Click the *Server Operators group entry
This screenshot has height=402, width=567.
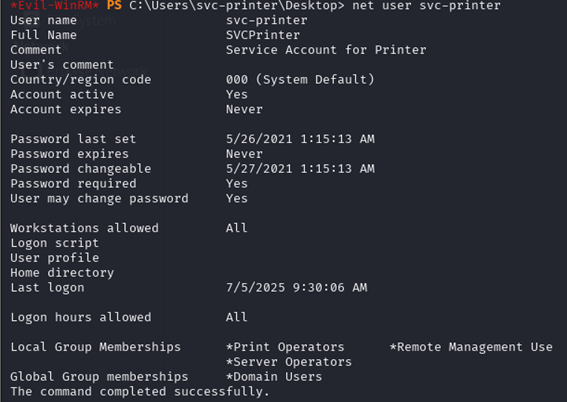pos(289,362)
